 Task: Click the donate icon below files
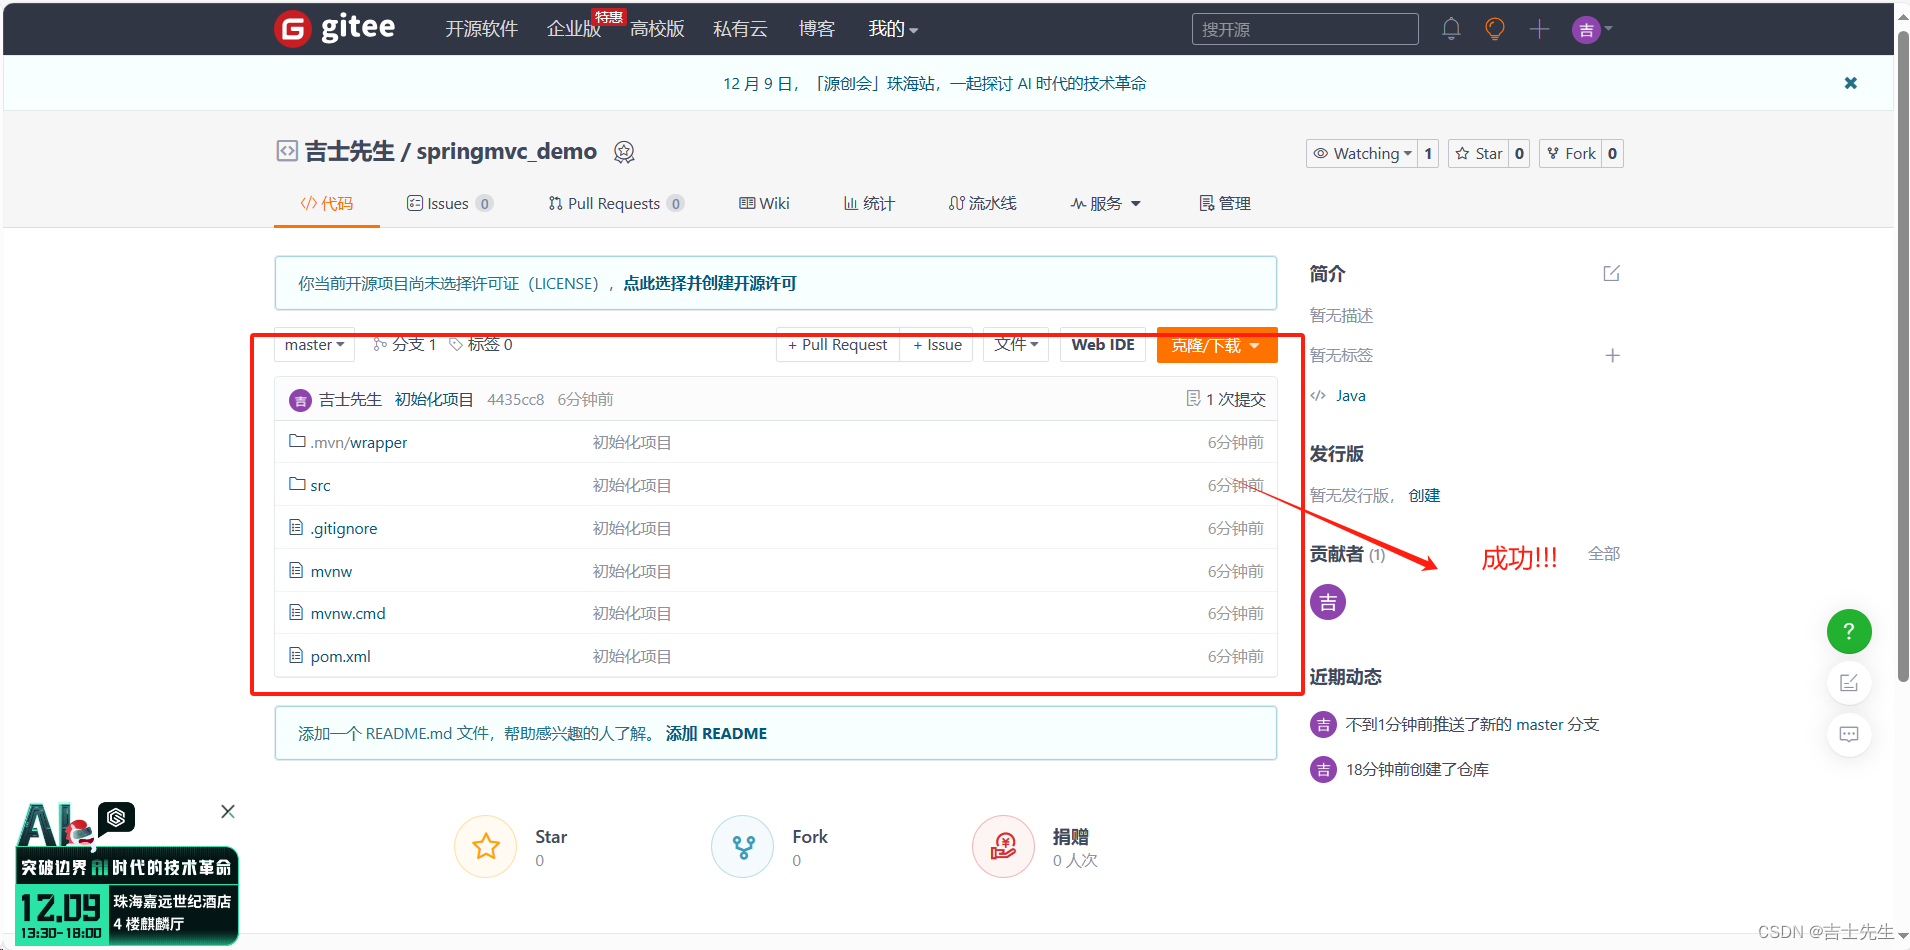pyautogui.click(x=1003, y=847)
